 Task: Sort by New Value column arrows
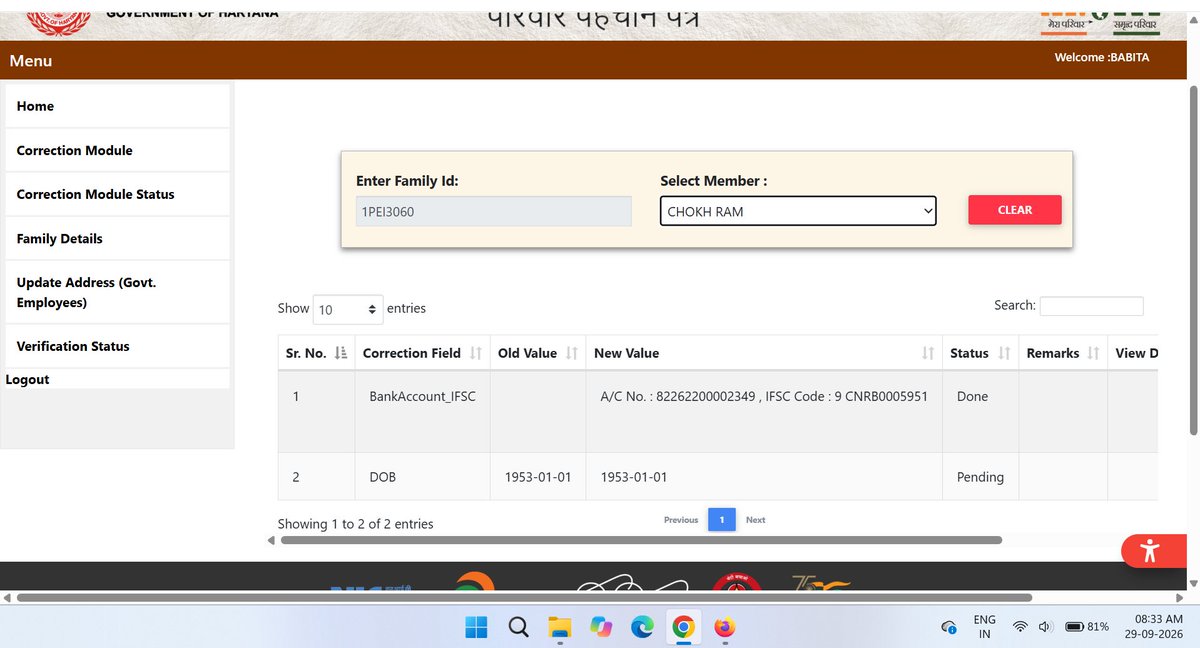point(928,353)
